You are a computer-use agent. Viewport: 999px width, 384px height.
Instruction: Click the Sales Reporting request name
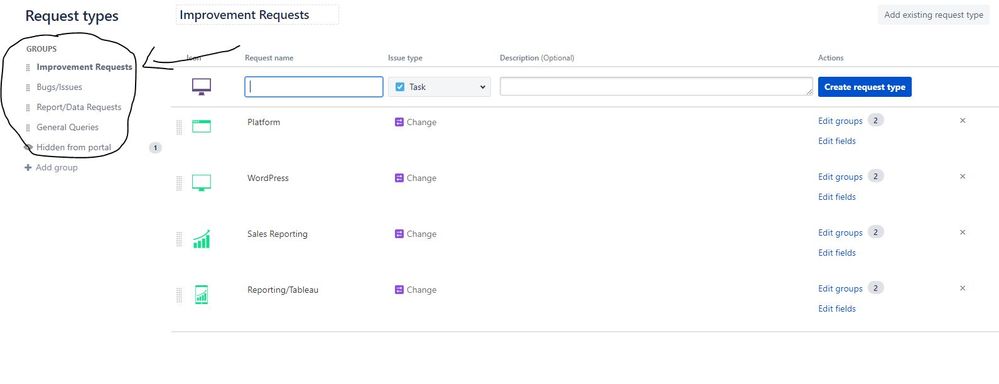277,234
